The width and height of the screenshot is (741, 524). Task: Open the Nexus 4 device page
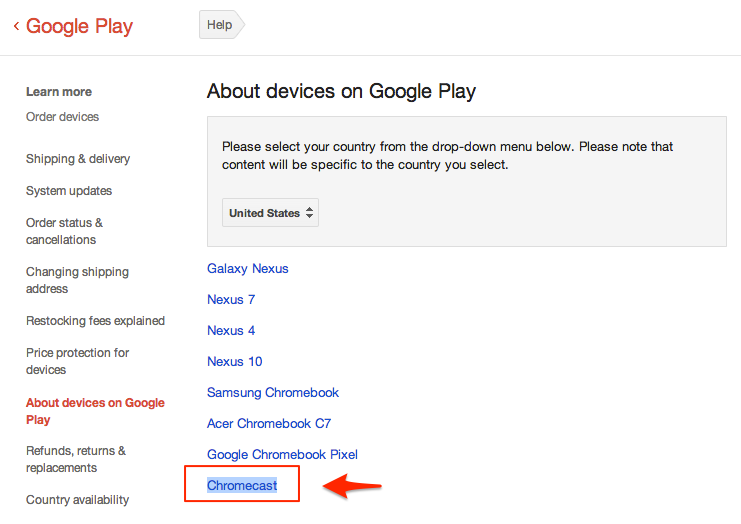pos(231,331)
